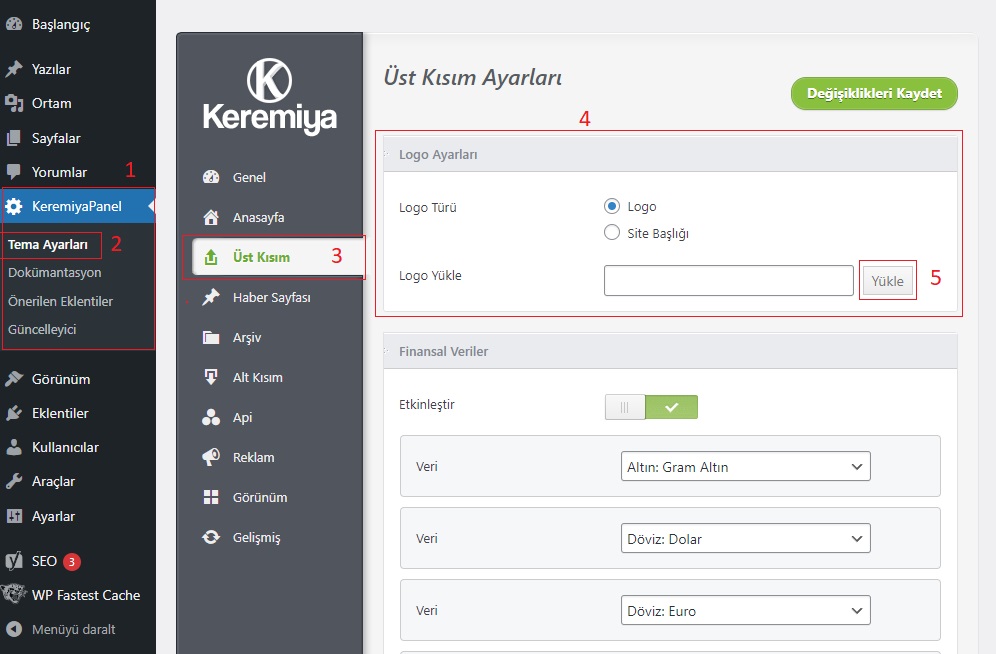This screenshot has height=654, width=996.
Task: Click the Ortam media icon
Action: pyautogui.click(x=14, y=103)
